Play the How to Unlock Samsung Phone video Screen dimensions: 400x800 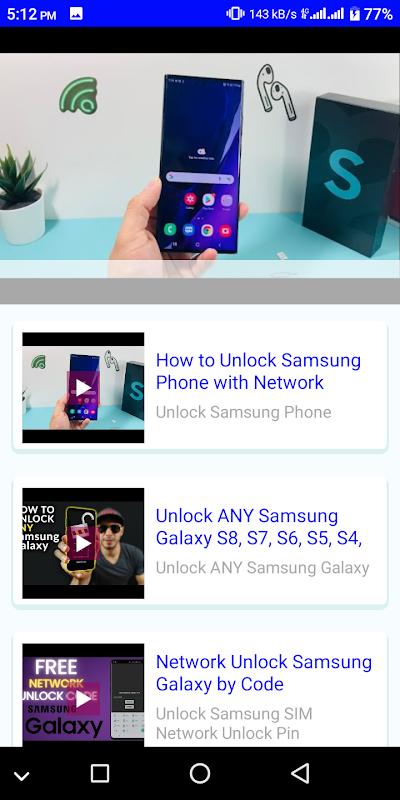tap(83, 388)
